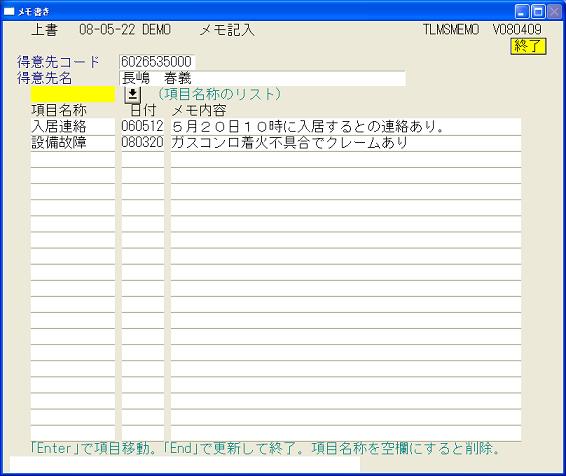Click the date cell 080320
Screen dimensions: 566x476
(x=143, y=143)
